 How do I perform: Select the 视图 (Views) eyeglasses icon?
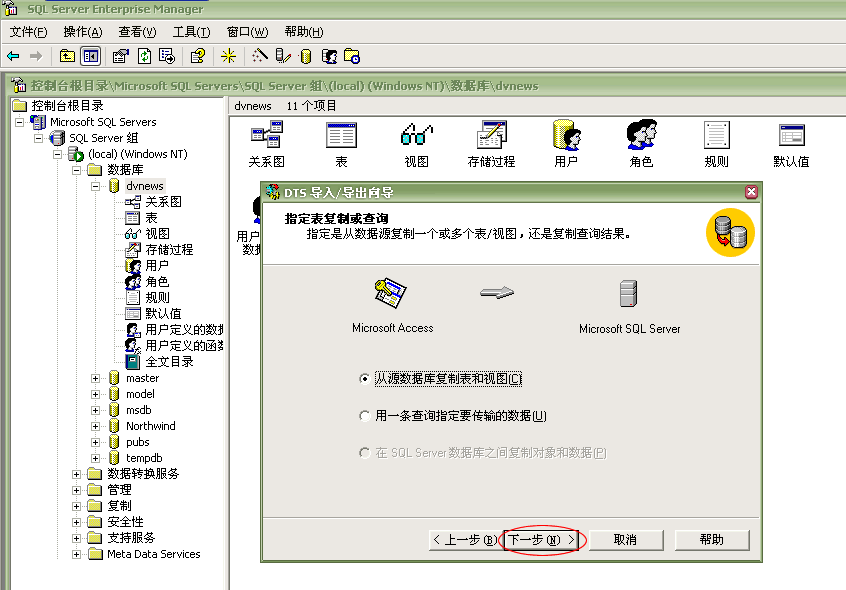[x=415, y=135]
